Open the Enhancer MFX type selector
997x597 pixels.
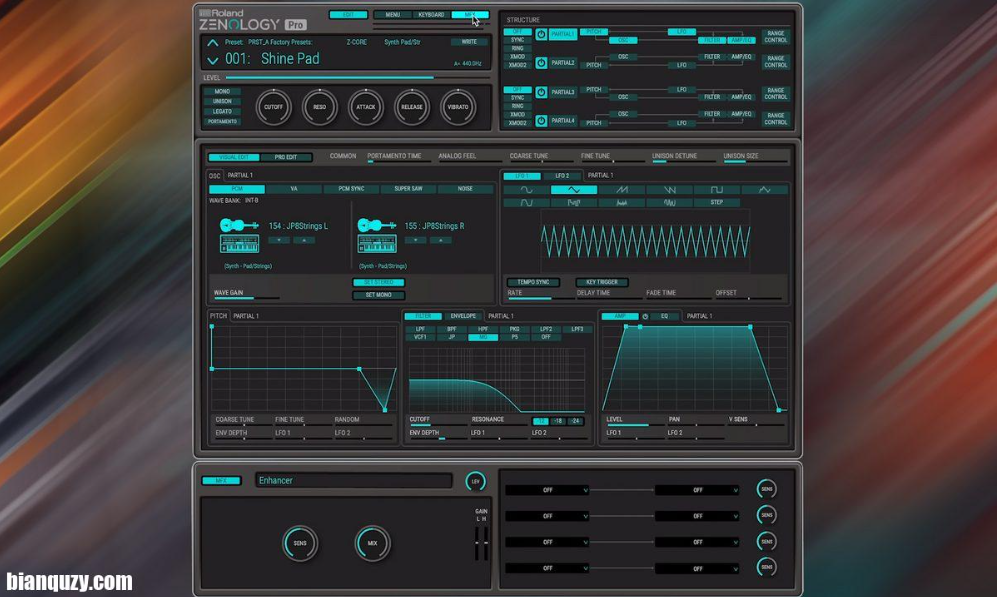point(354,481)
